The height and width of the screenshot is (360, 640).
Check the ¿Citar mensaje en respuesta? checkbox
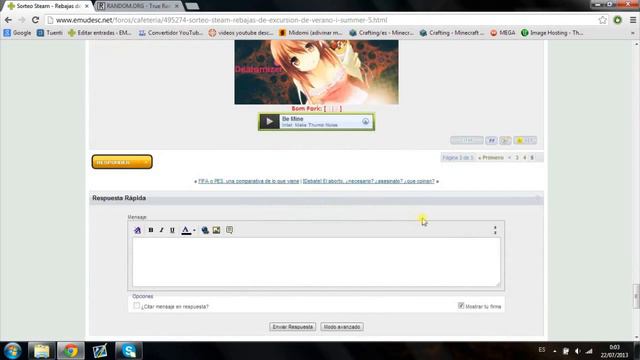pyautogui.click(x=136, y=306)
